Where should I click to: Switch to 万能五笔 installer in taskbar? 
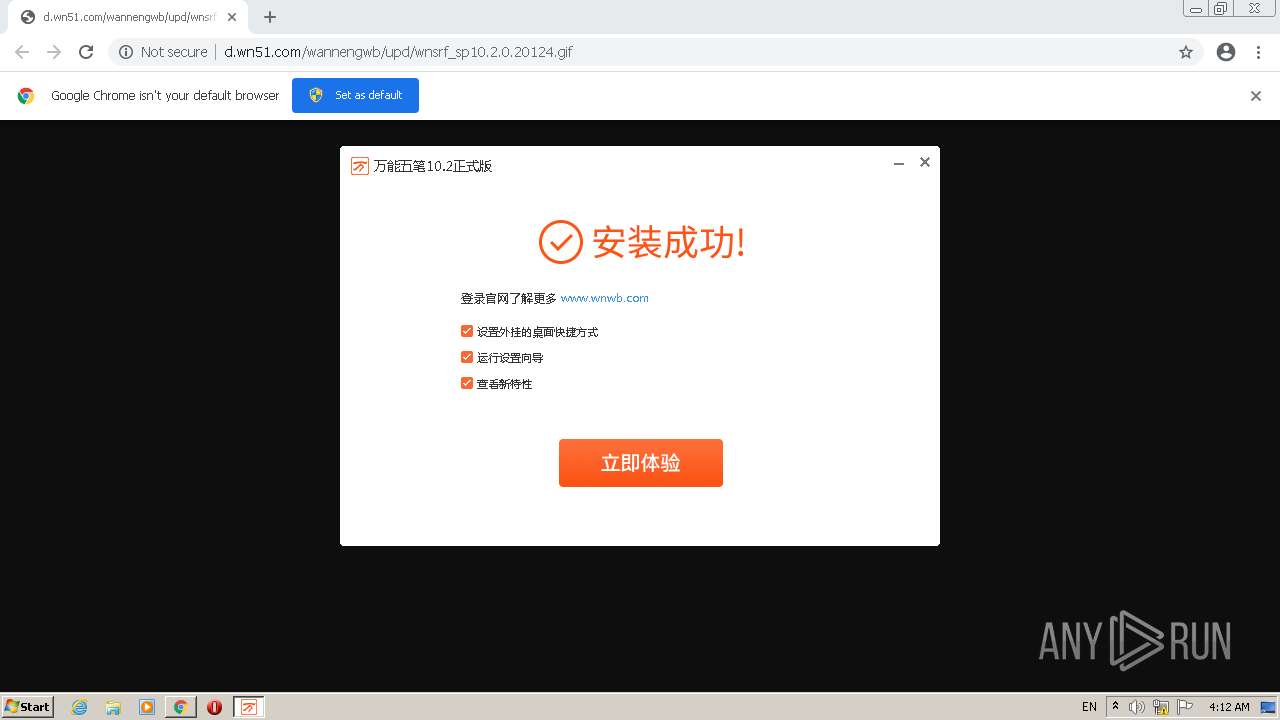[x=249, y=707]
